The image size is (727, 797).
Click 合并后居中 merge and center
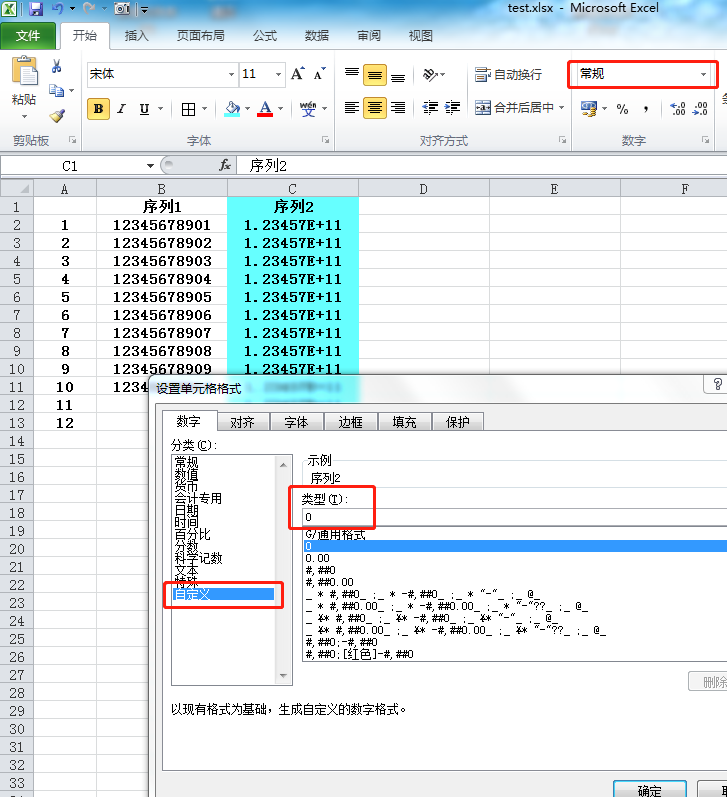514,108
